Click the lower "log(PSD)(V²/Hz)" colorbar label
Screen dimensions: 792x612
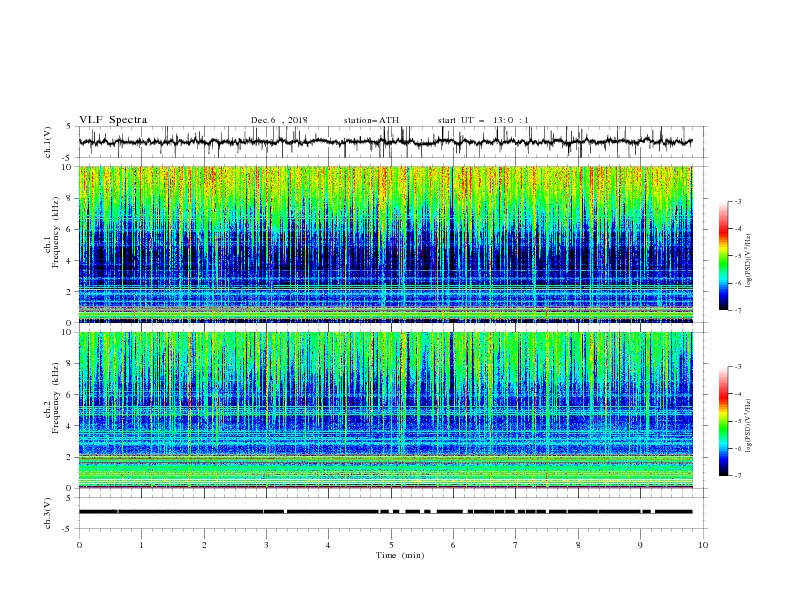[749, 426]
